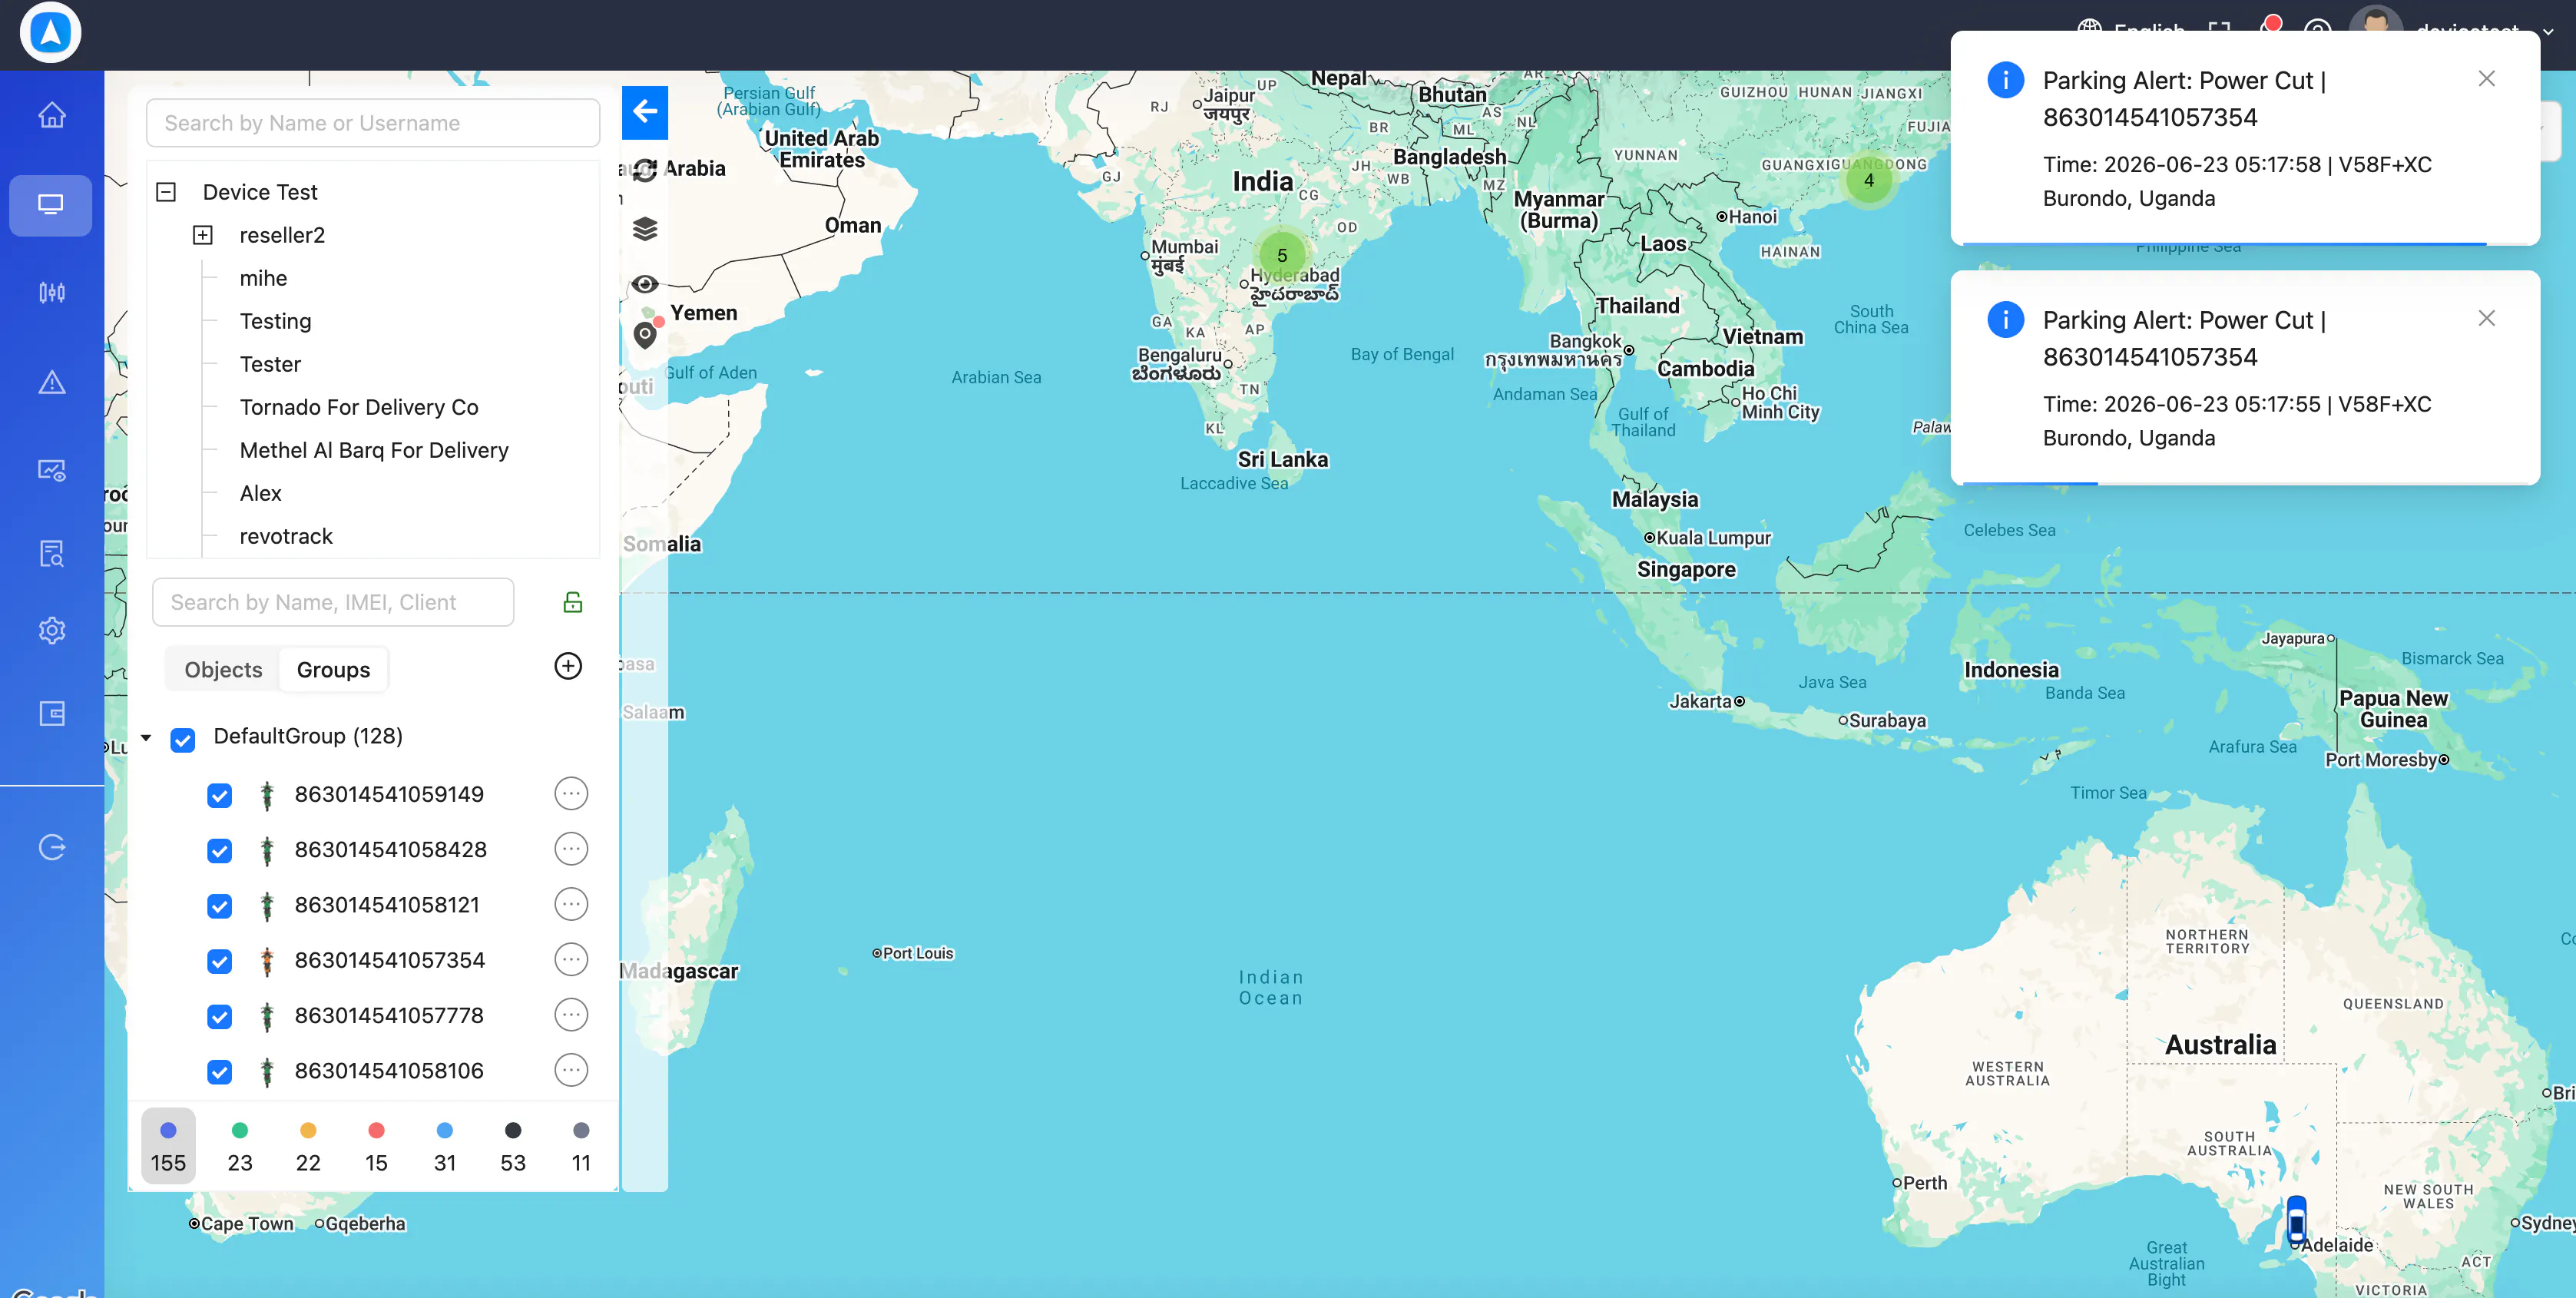The image size is (2576, 1298).
Task: Select device label 863014541057778
Action: click(389, 1015)
